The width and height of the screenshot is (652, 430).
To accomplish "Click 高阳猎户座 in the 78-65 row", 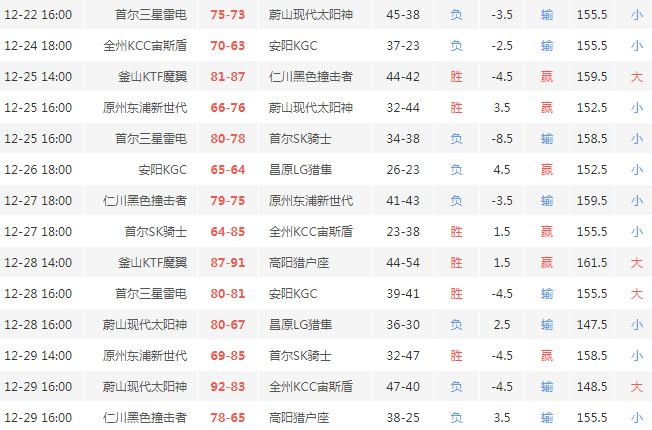I will coord(299,418).
